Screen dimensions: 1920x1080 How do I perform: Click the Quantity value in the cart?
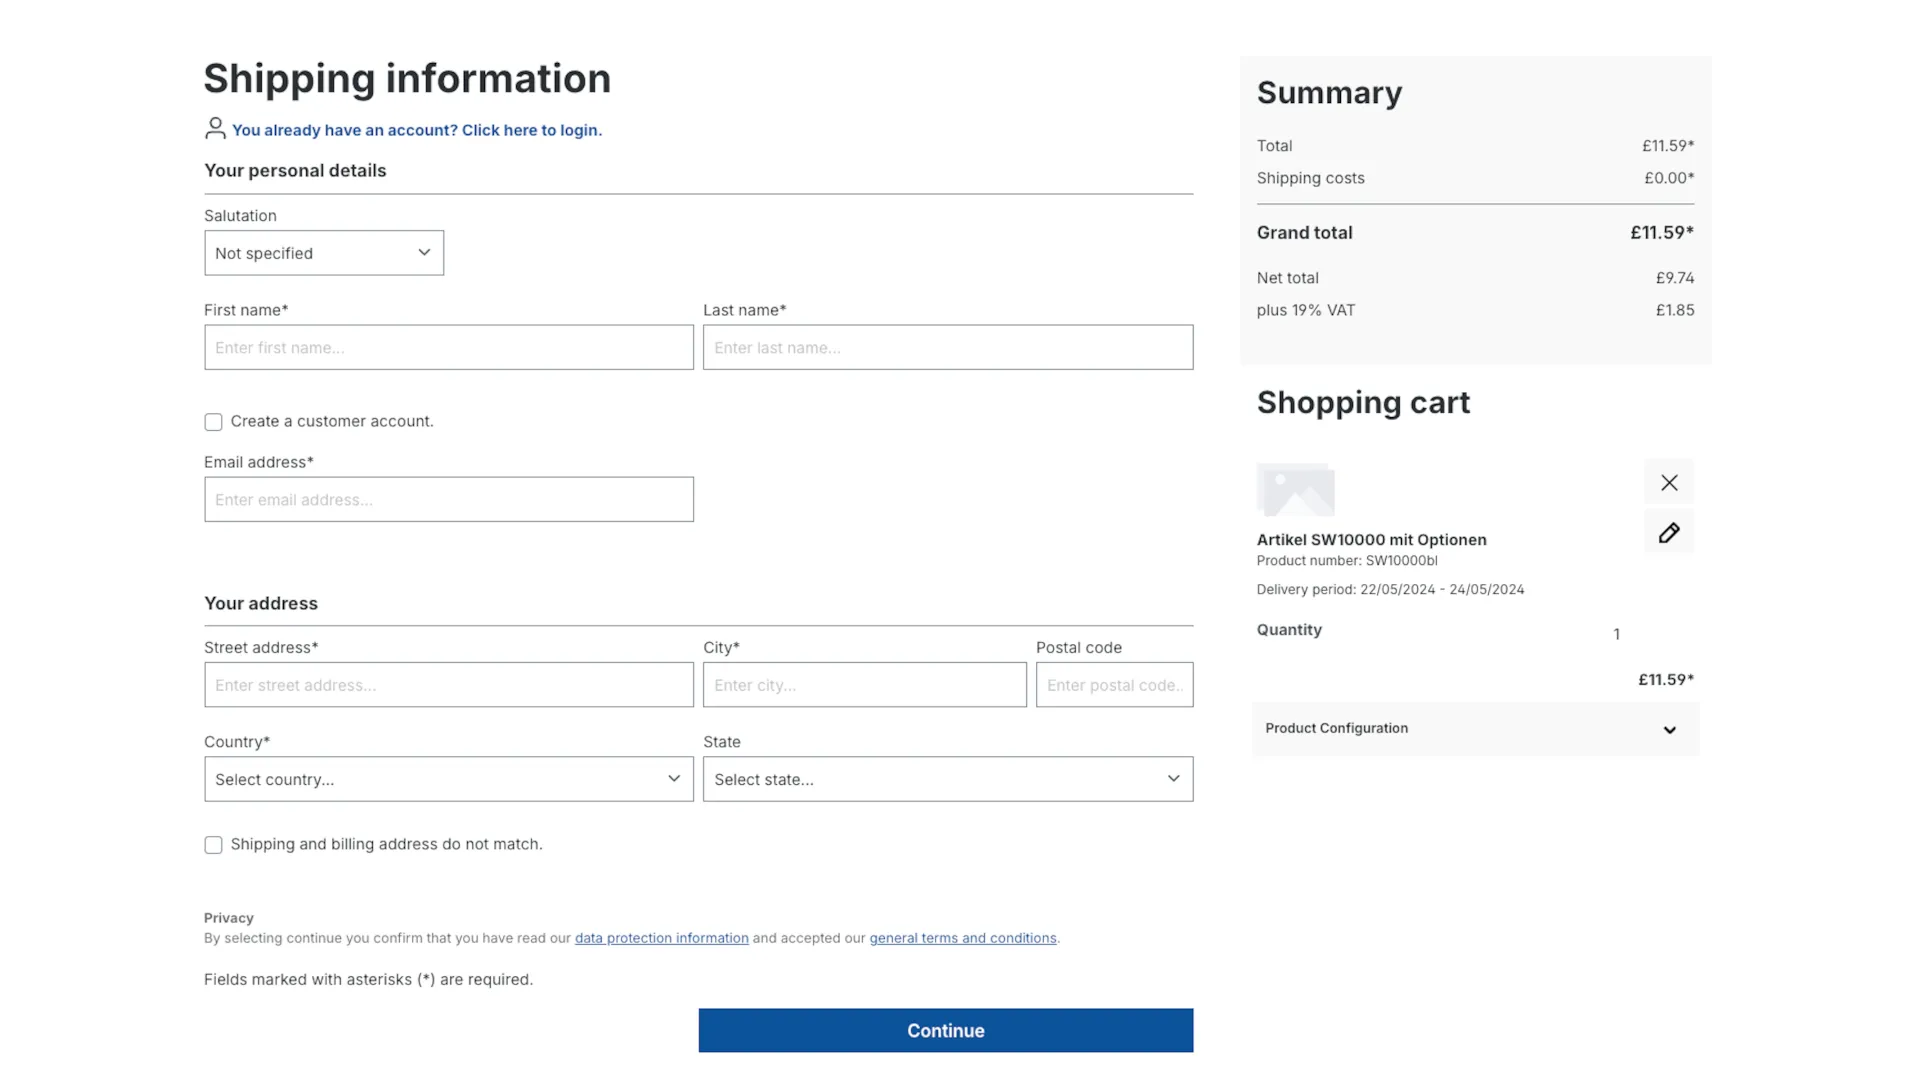point(1616,633)
